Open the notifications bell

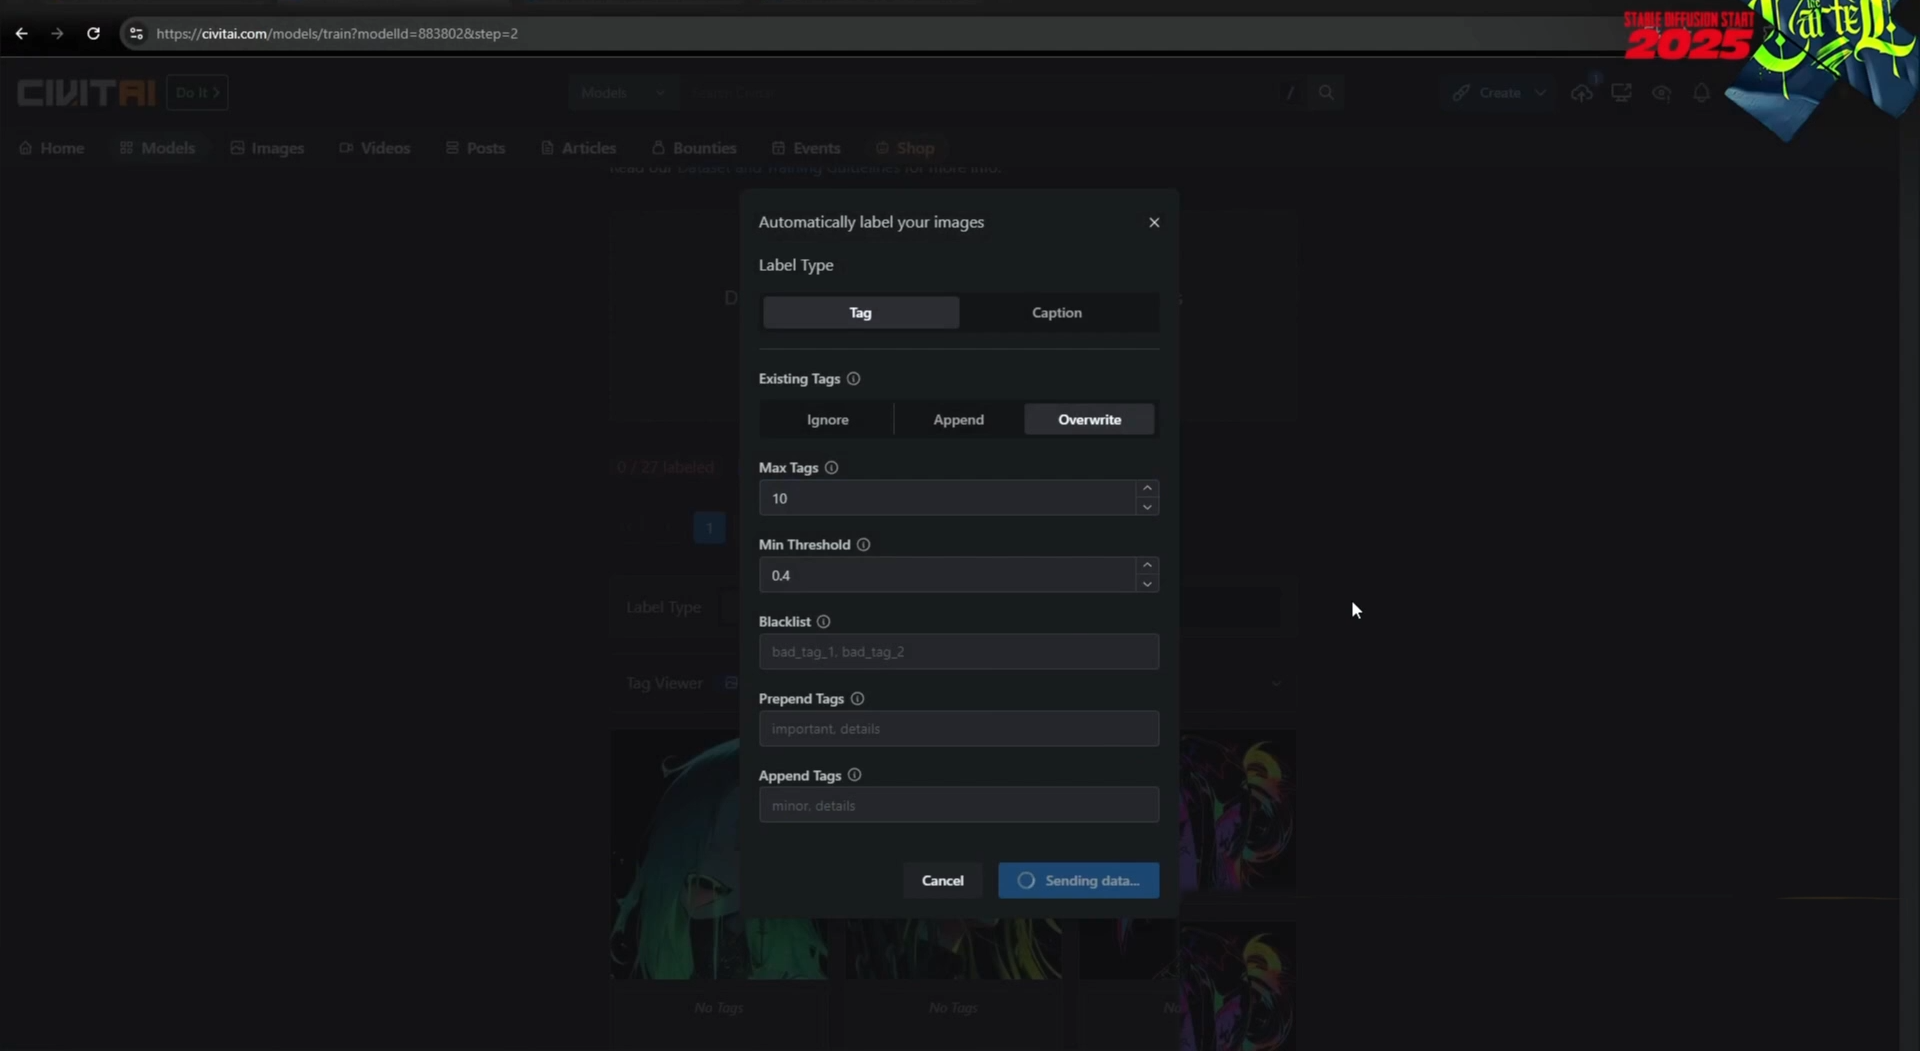tap(1701, 93)
